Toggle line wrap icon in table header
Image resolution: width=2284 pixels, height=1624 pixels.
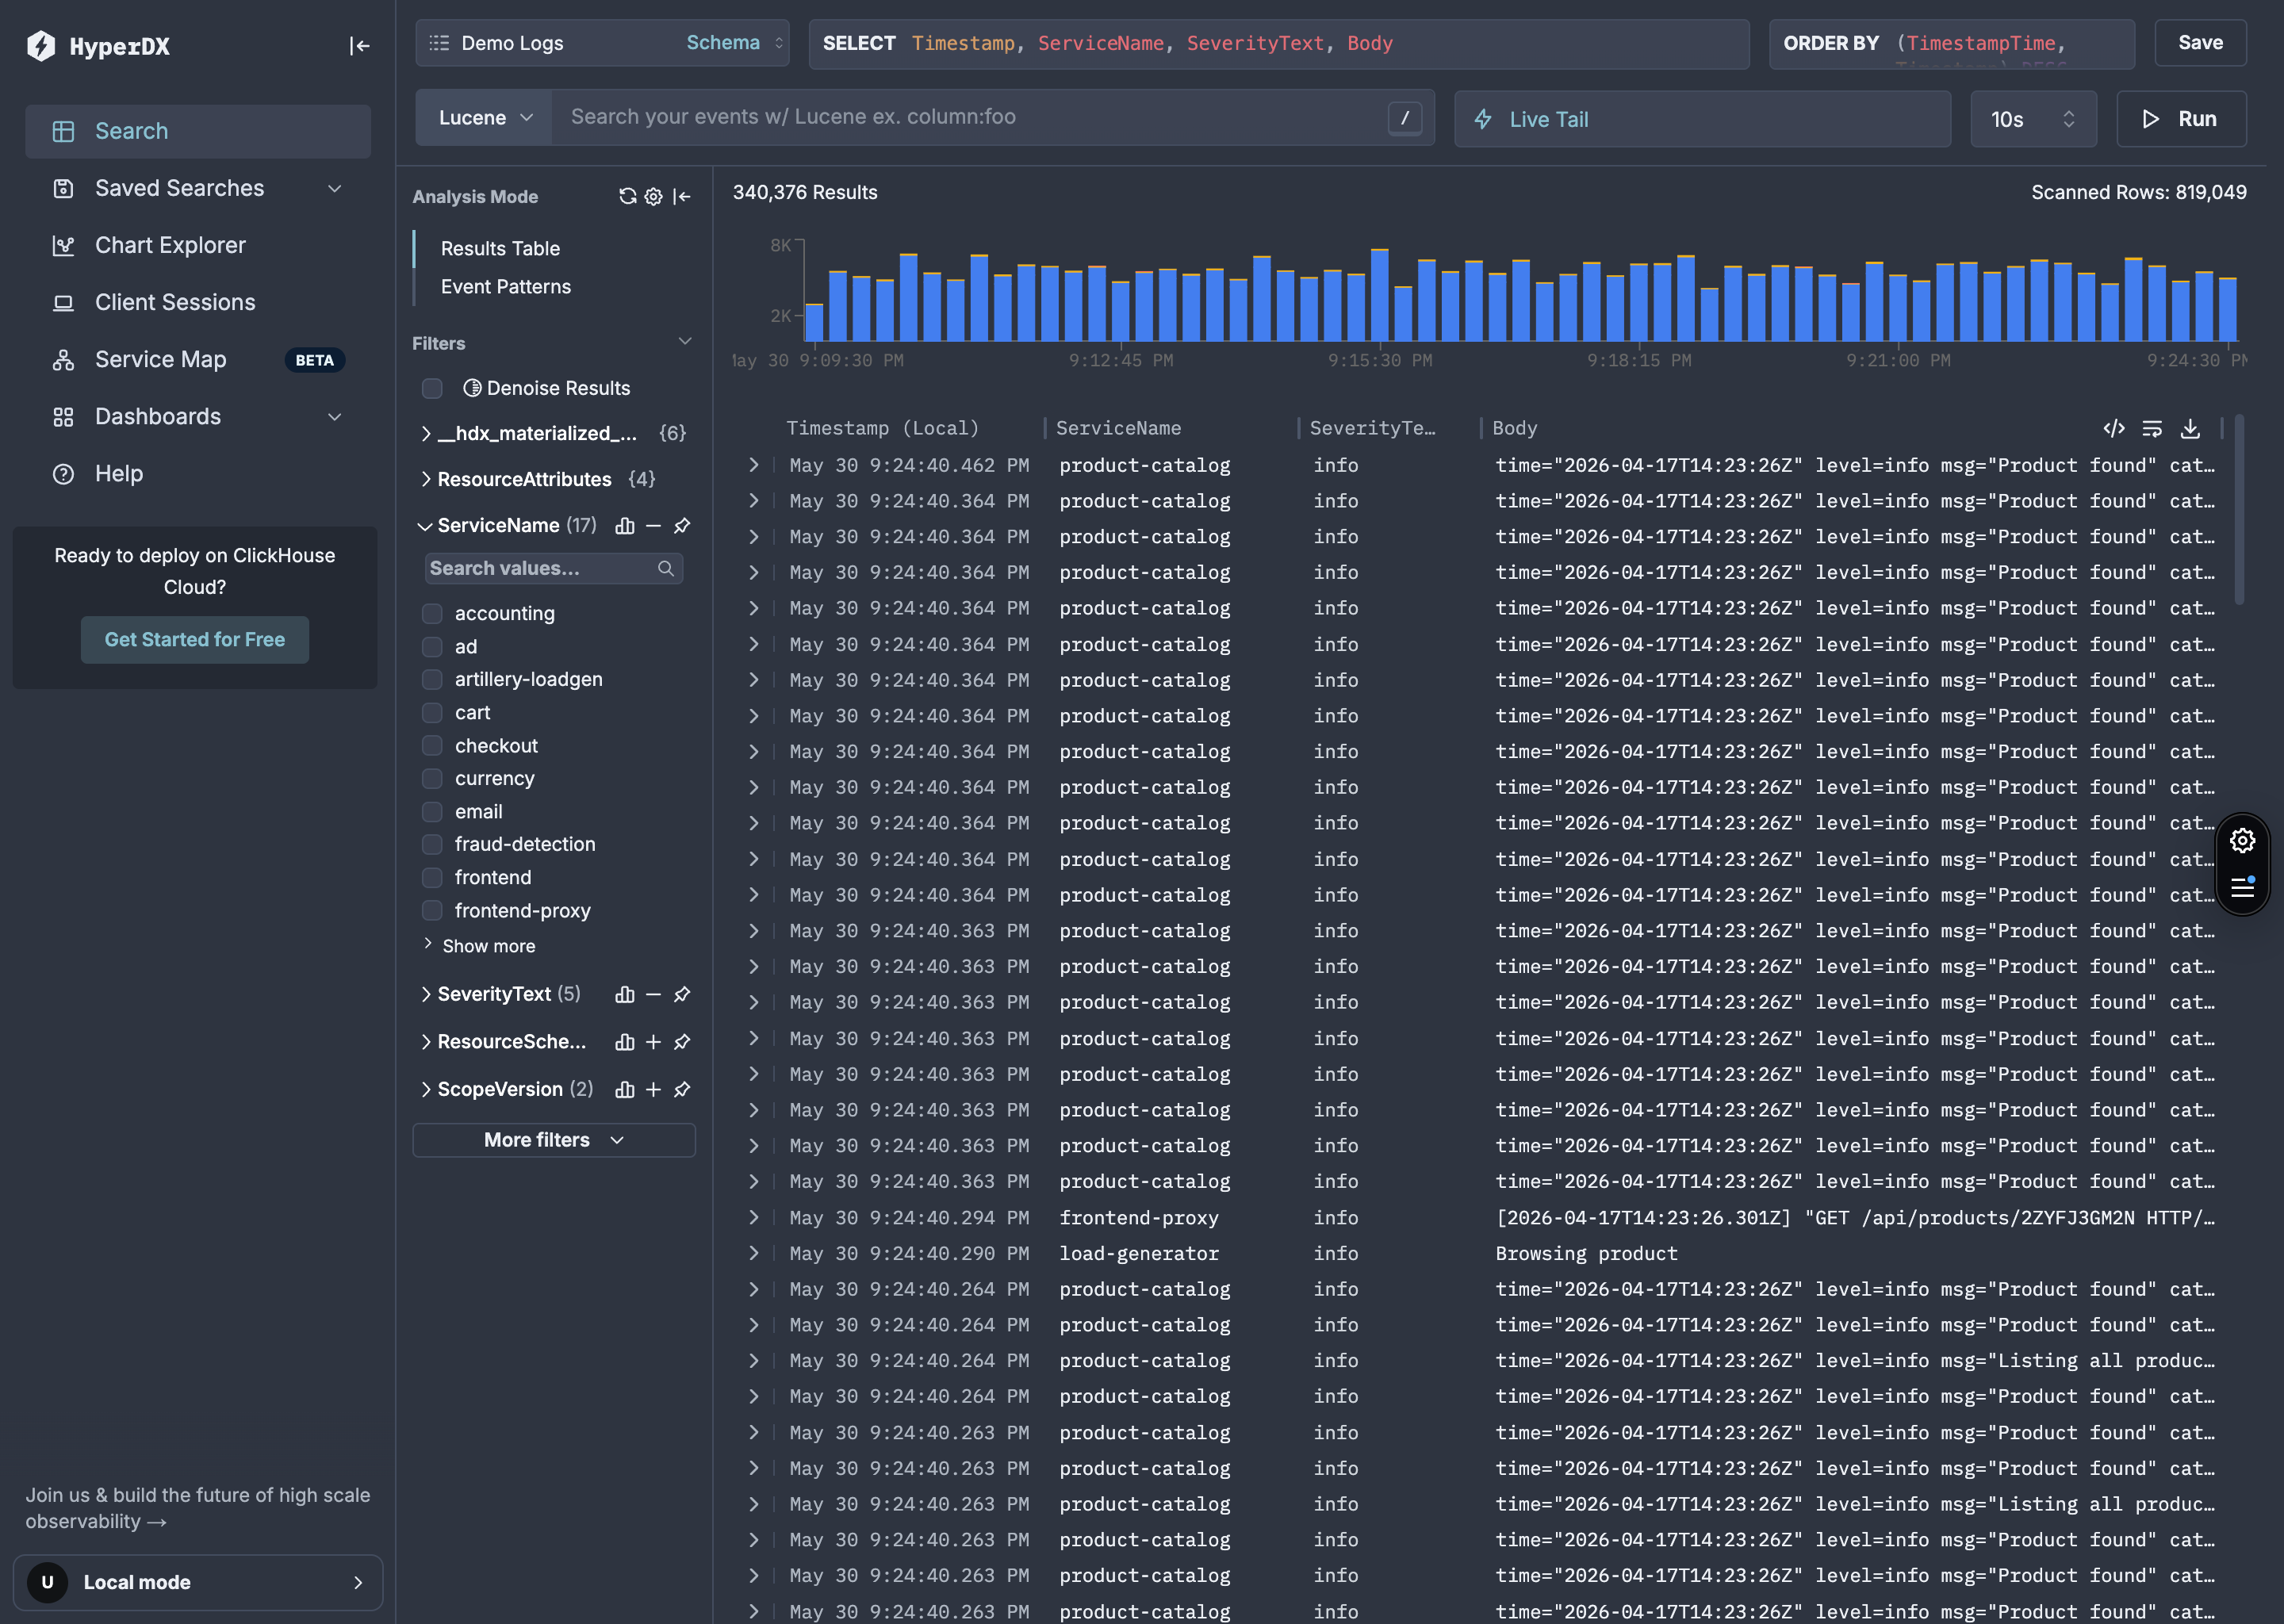[x=2152, y=428]
